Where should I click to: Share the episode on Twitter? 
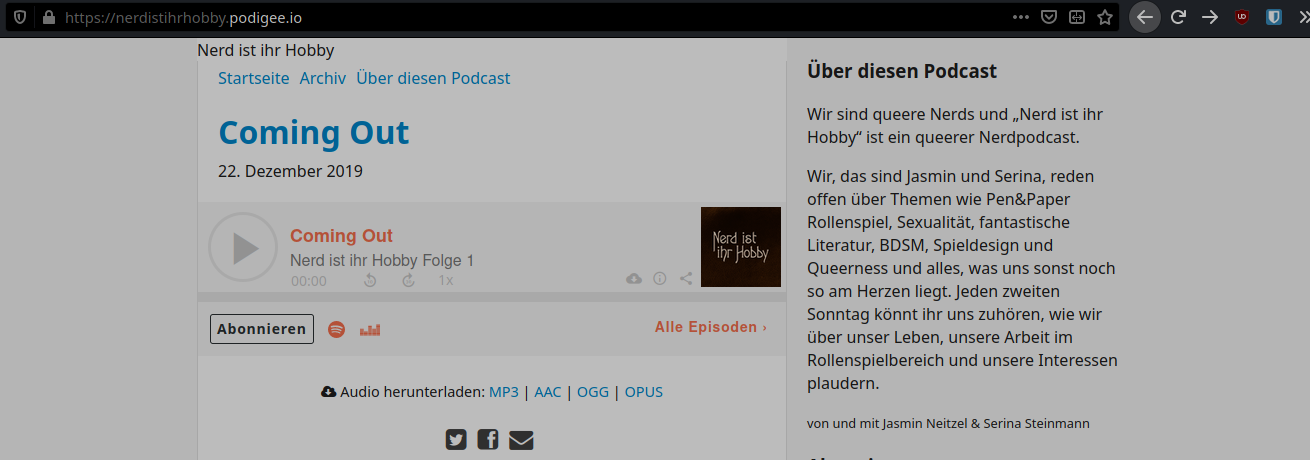pos(456,439)
